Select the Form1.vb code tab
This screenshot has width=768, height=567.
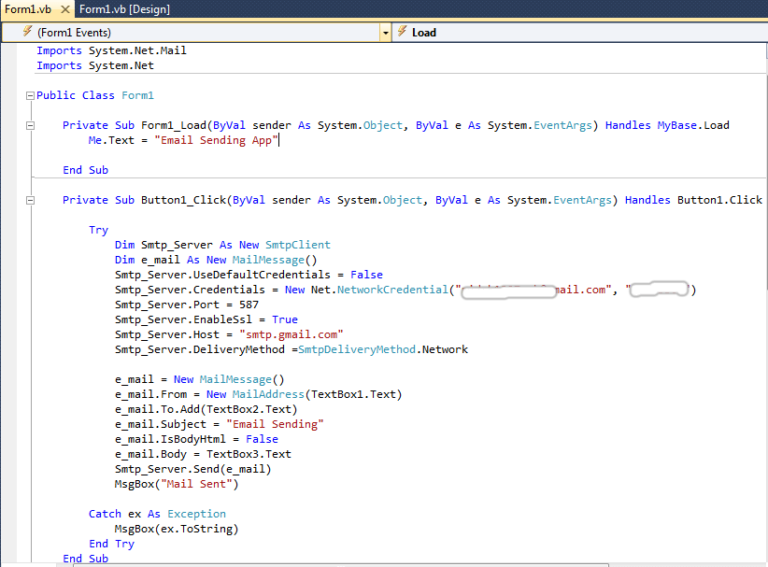(x=25, y=9)
